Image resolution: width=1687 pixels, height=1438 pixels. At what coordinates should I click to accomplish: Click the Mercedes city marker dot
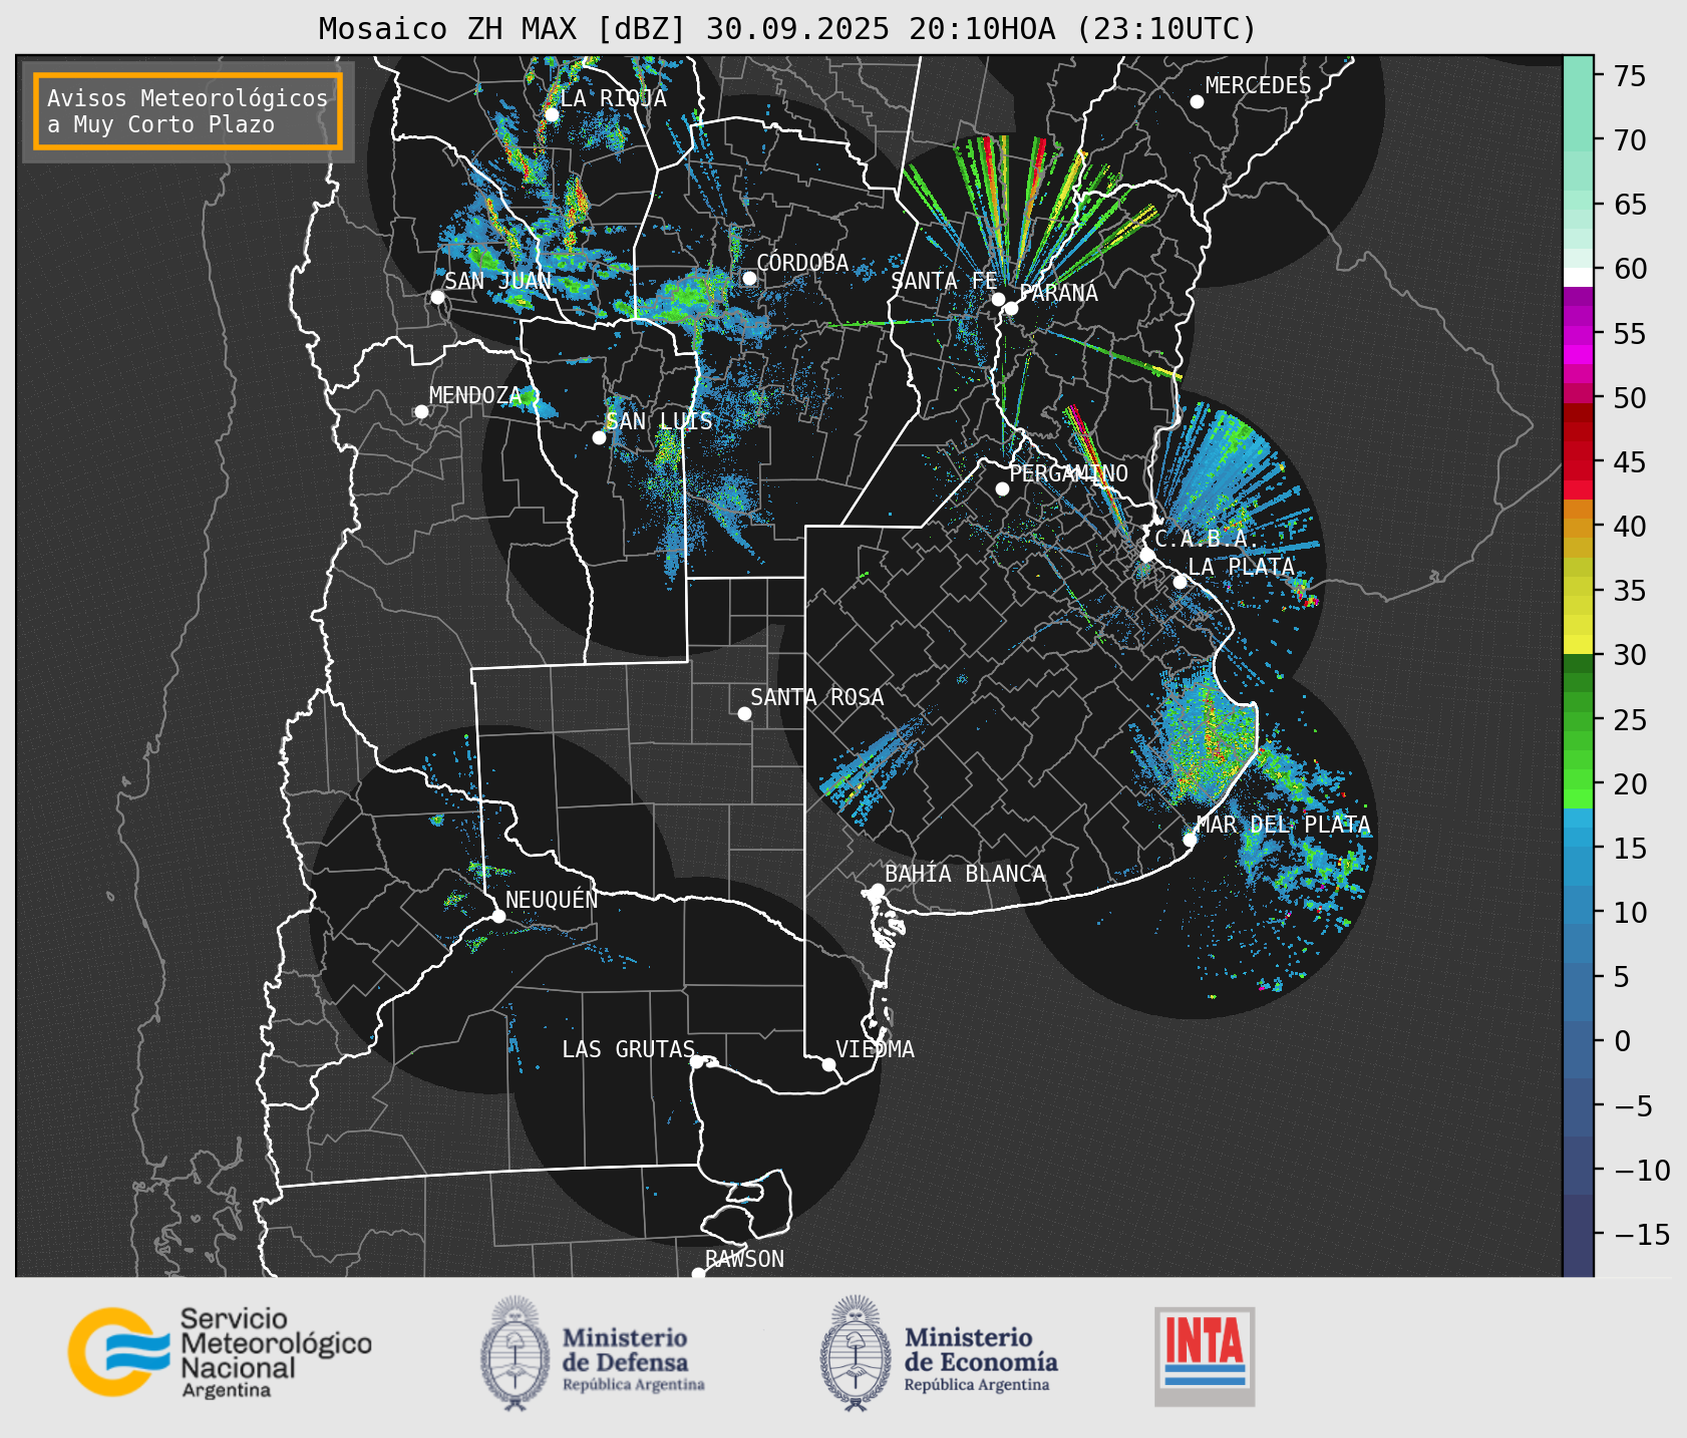tap(1197, 102)
